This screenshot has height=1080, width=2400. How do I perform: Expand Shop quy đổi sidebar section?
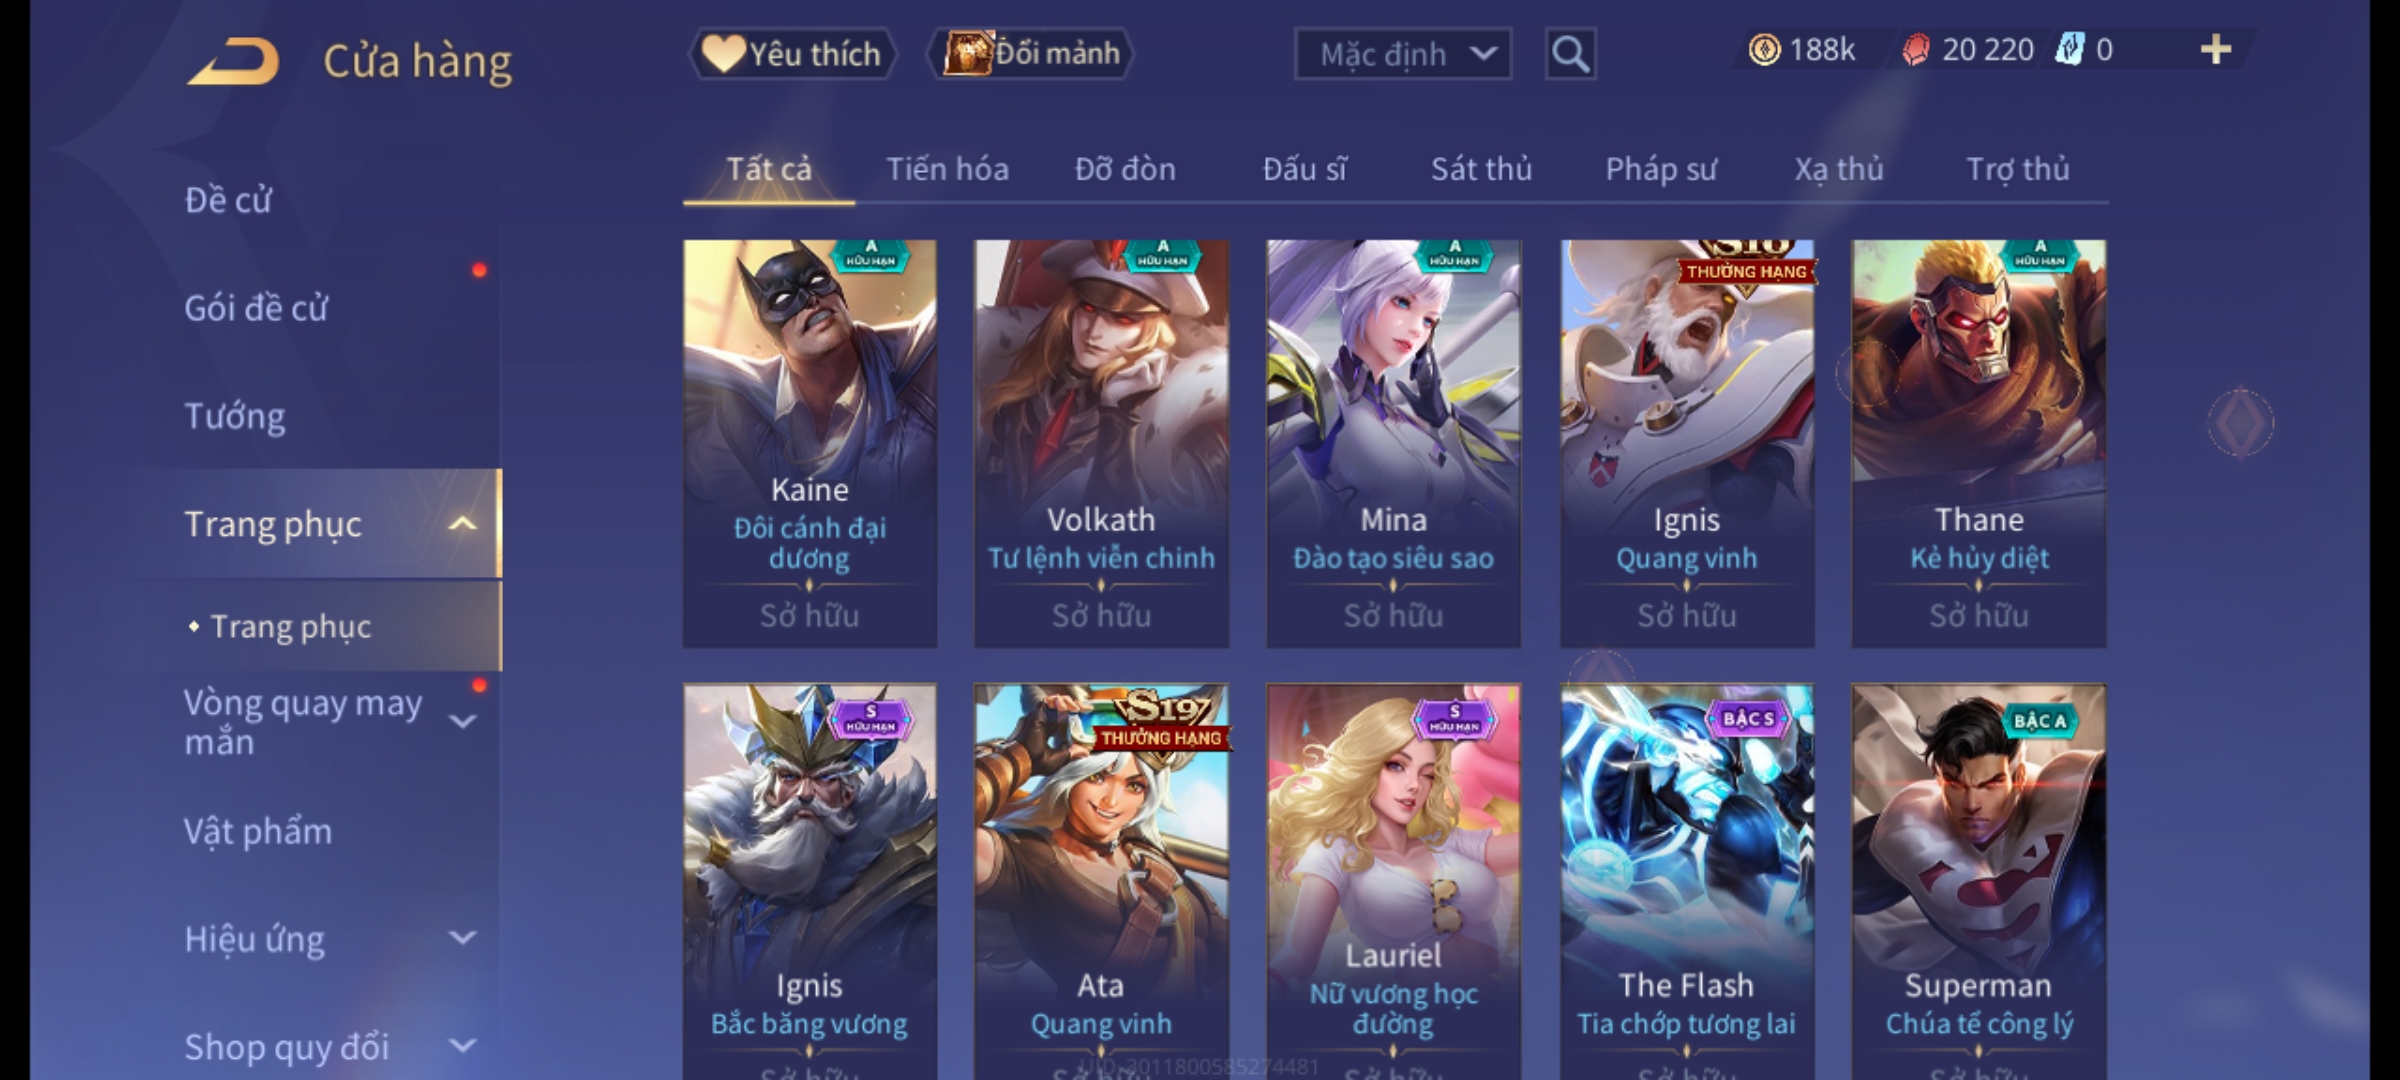click(462, 1046)
